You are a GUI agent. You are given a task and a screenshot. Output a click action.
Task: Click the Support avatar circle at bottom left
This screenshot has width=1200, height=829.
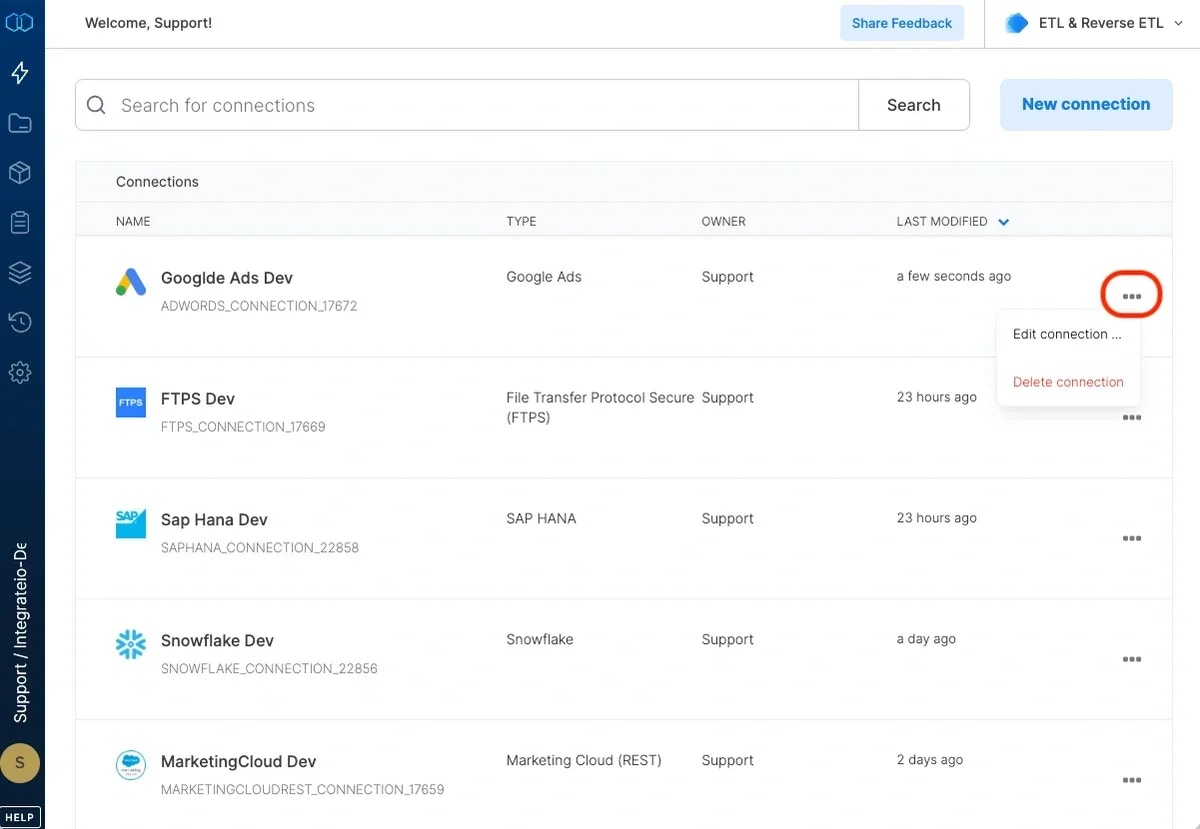(x=21, y=762)
